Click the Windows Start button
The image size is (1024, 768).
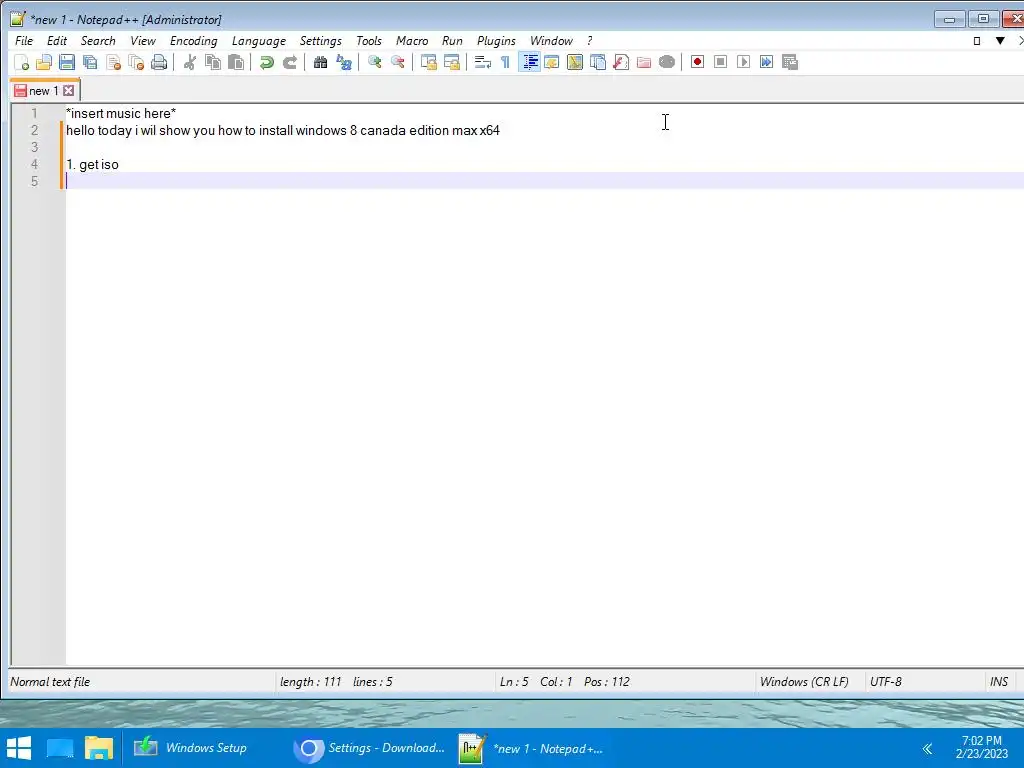(x=19, y=748)
